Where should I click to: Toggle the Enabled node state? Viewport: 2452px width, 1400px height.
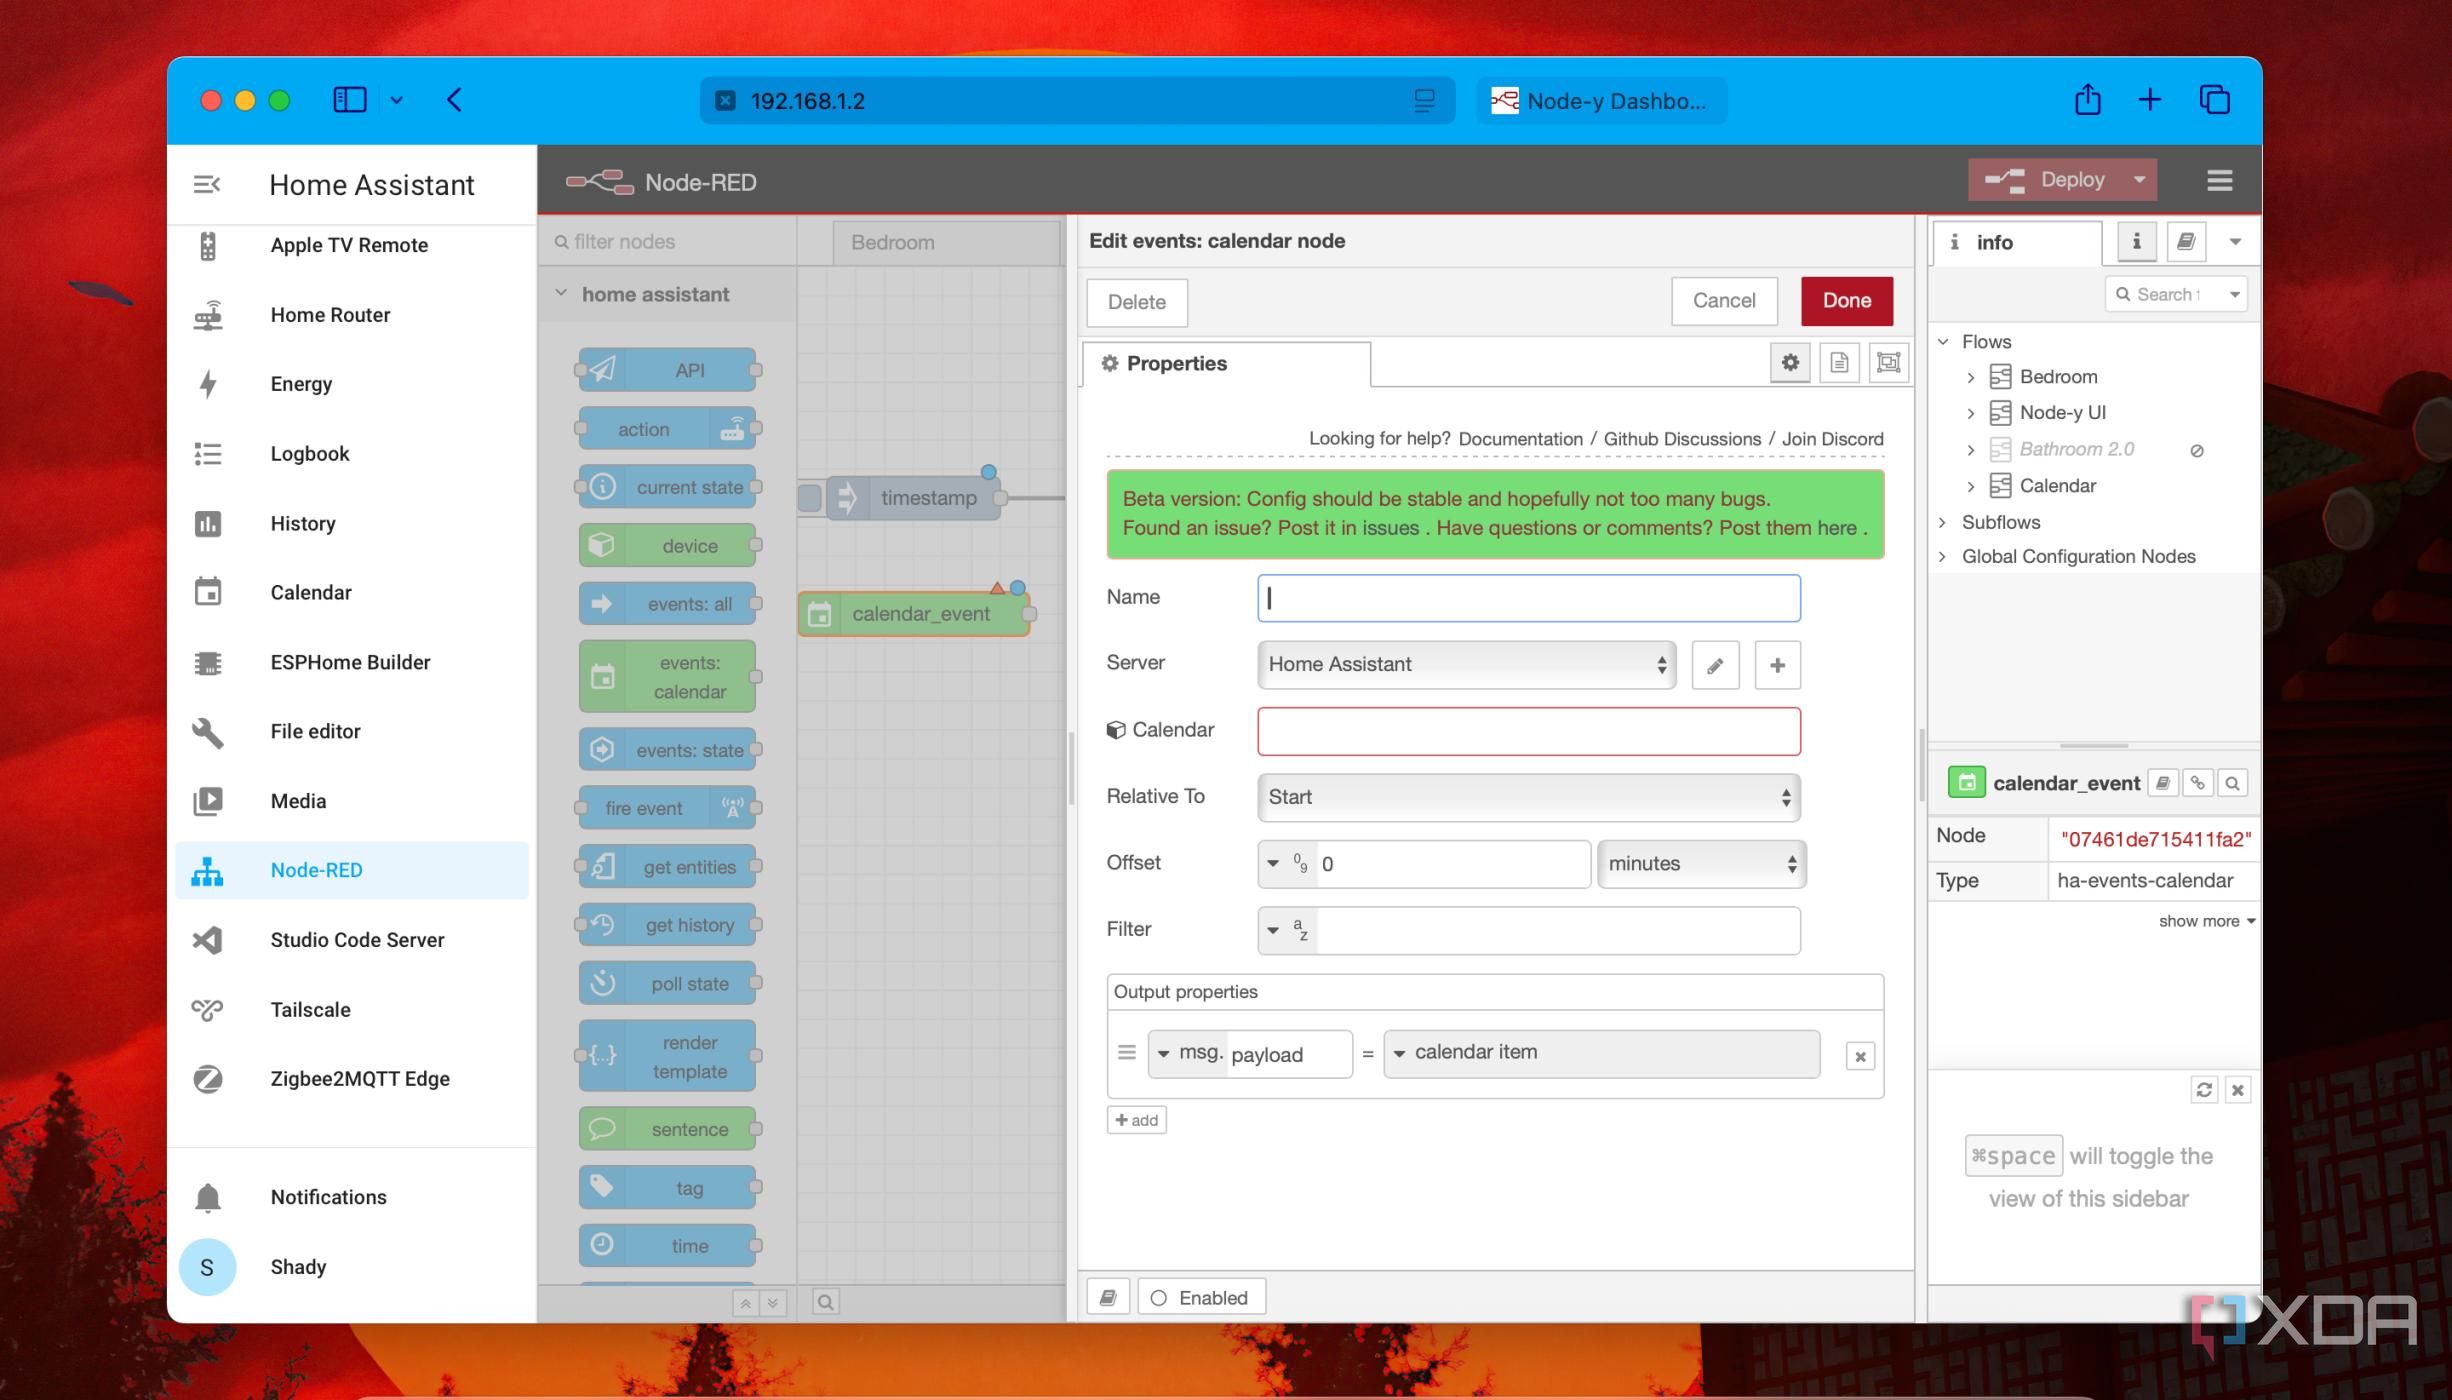click(x=1200, y=1297)
